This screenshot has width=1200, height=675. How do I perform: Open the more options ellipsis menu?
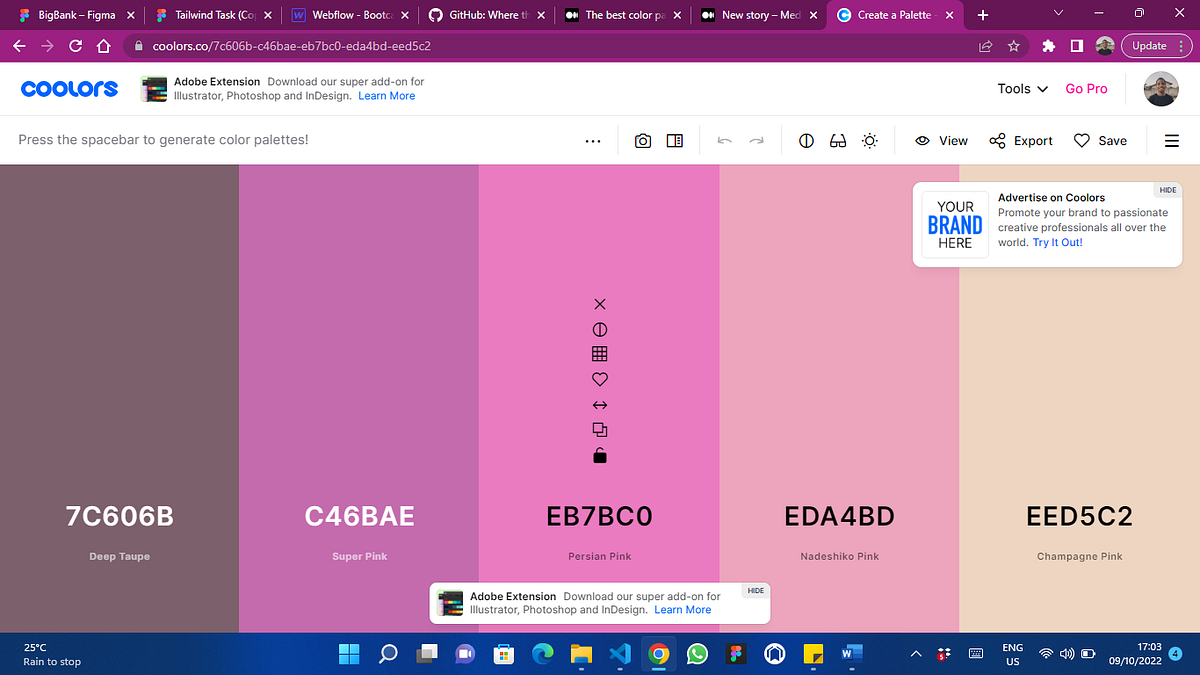(x=593, y=140)
